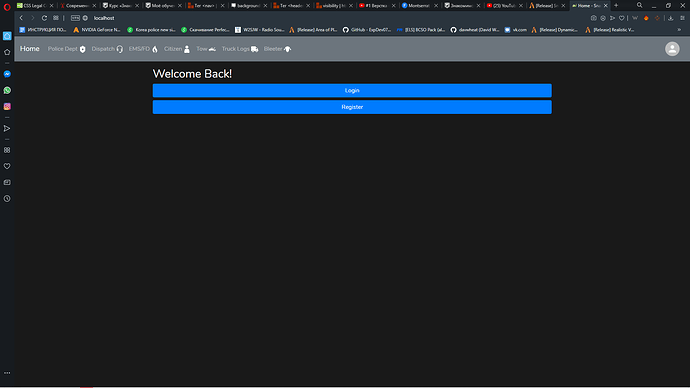Open the Citizen section
Viewport: 690px width, 388px height.
tap(177, 49)
